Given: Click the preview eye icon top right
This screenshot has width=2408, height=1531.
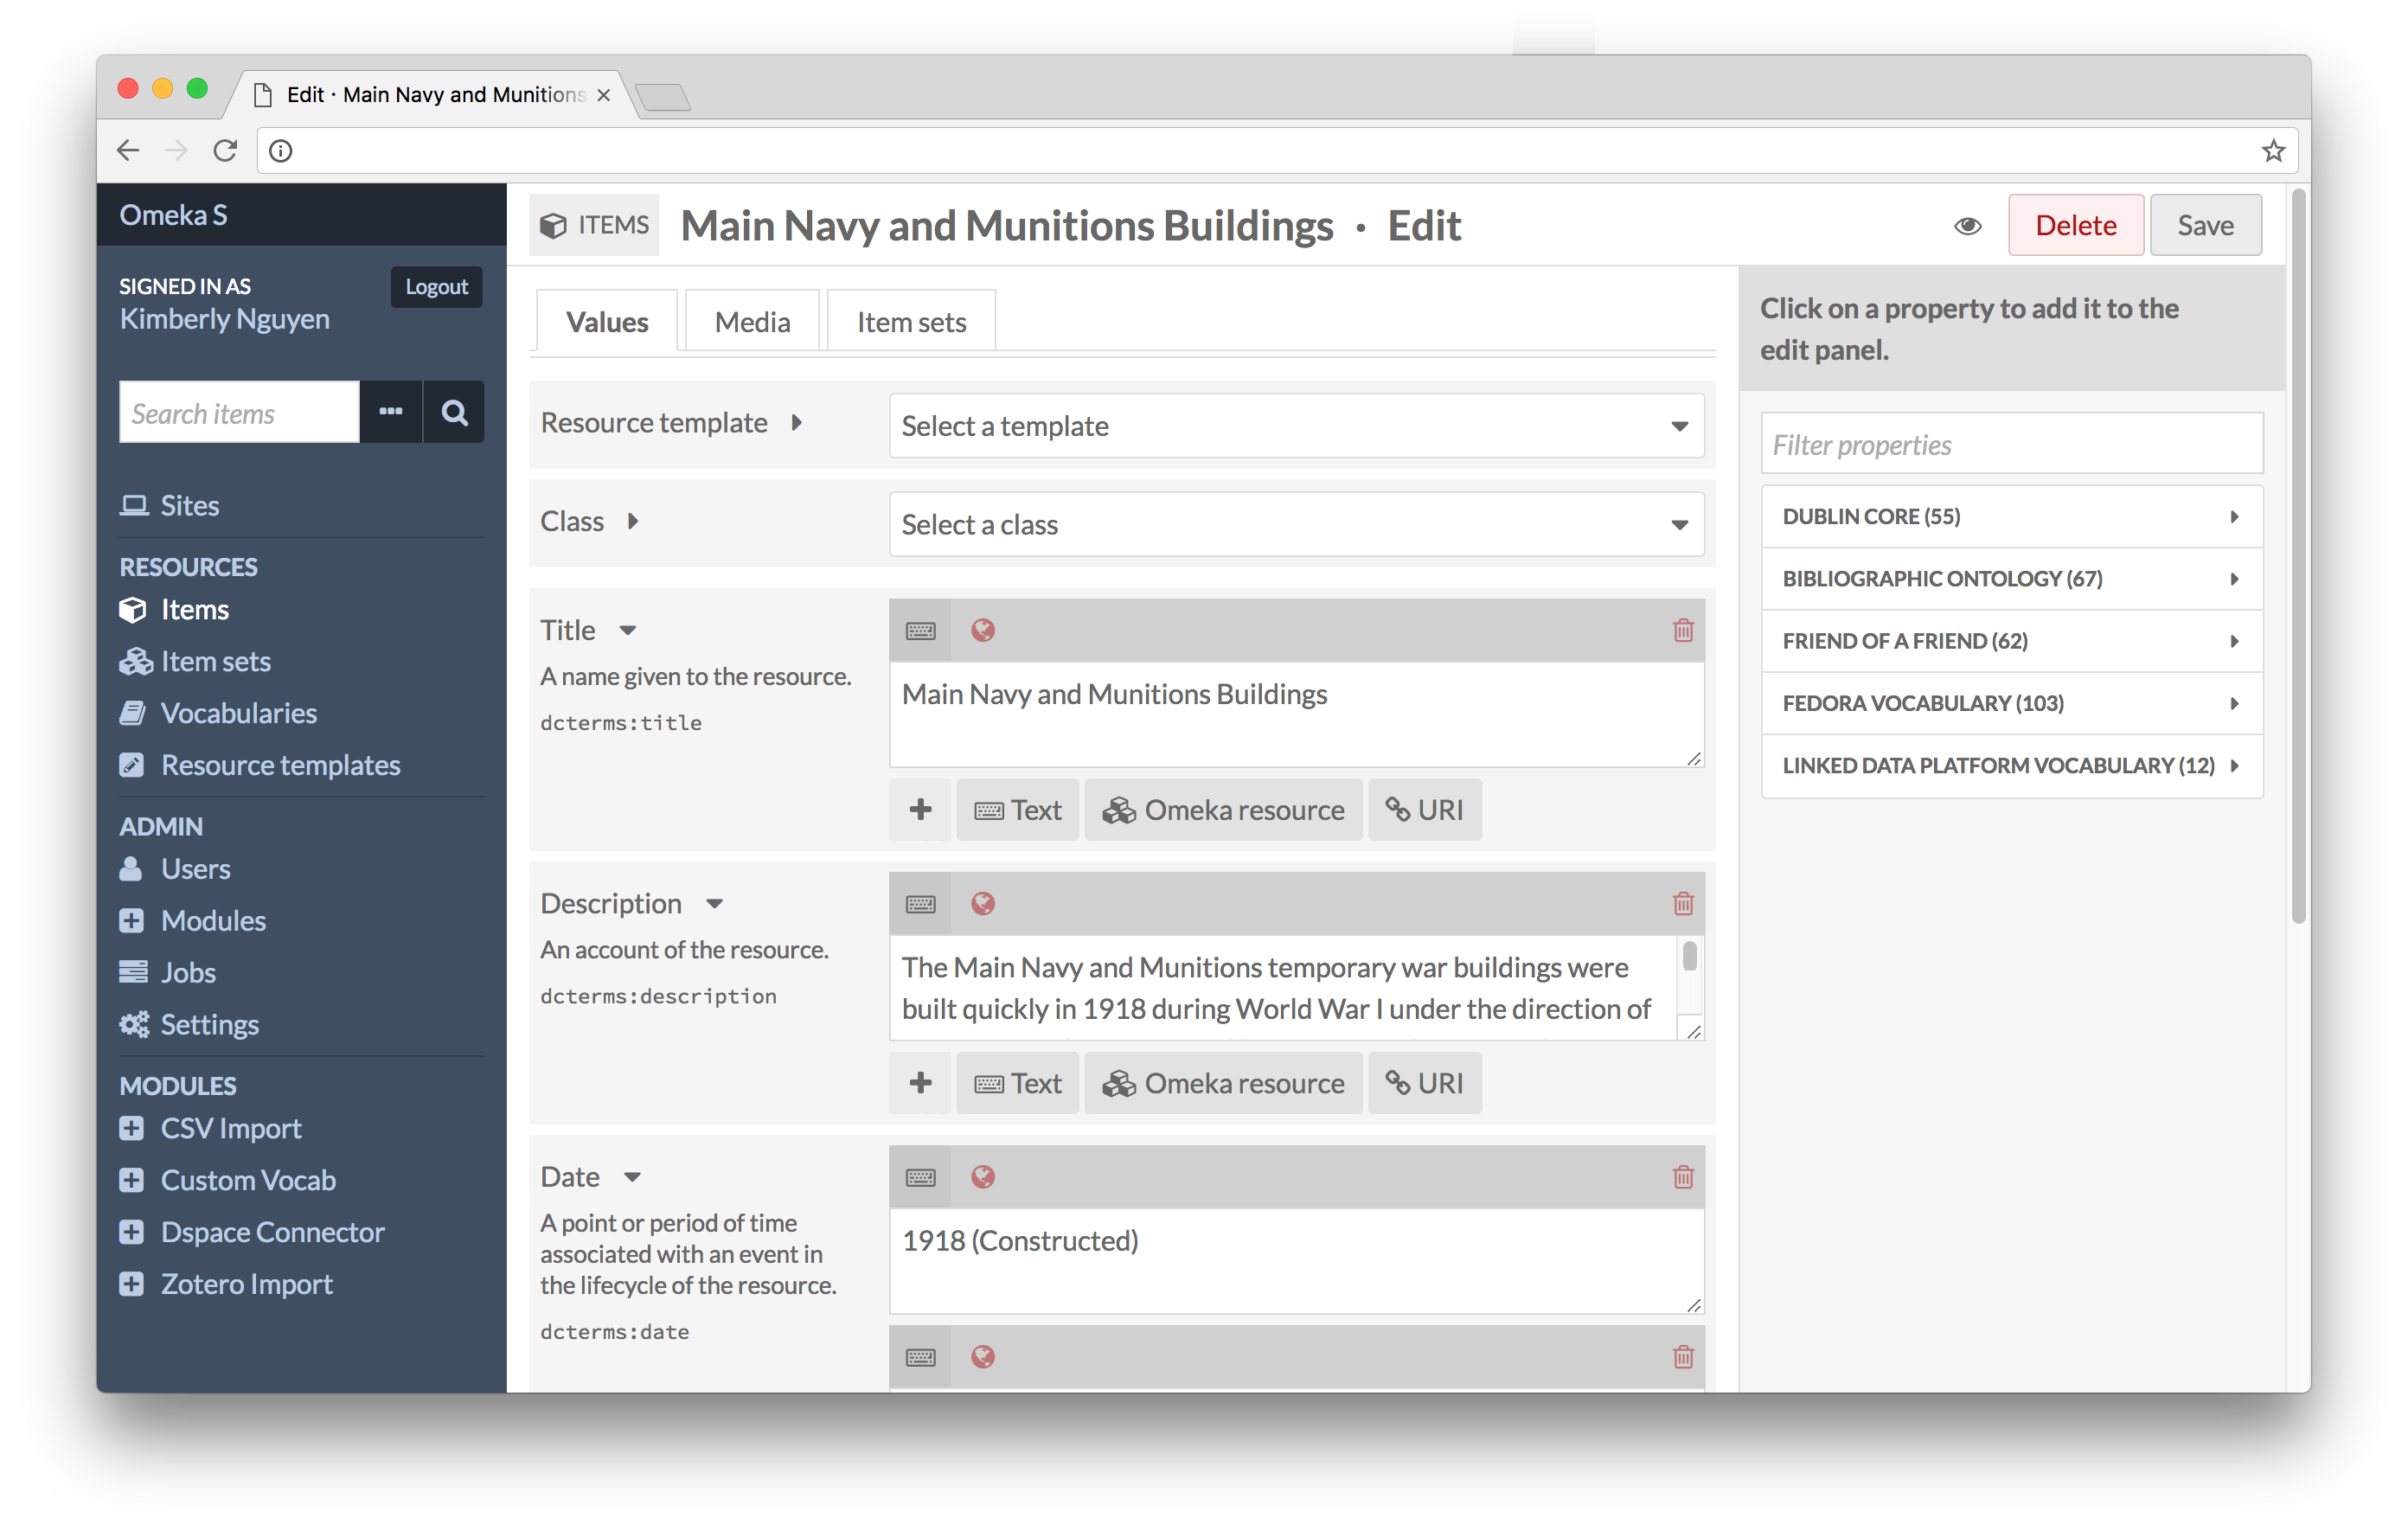Looking at the screenshot, I should coord(1971,225).
